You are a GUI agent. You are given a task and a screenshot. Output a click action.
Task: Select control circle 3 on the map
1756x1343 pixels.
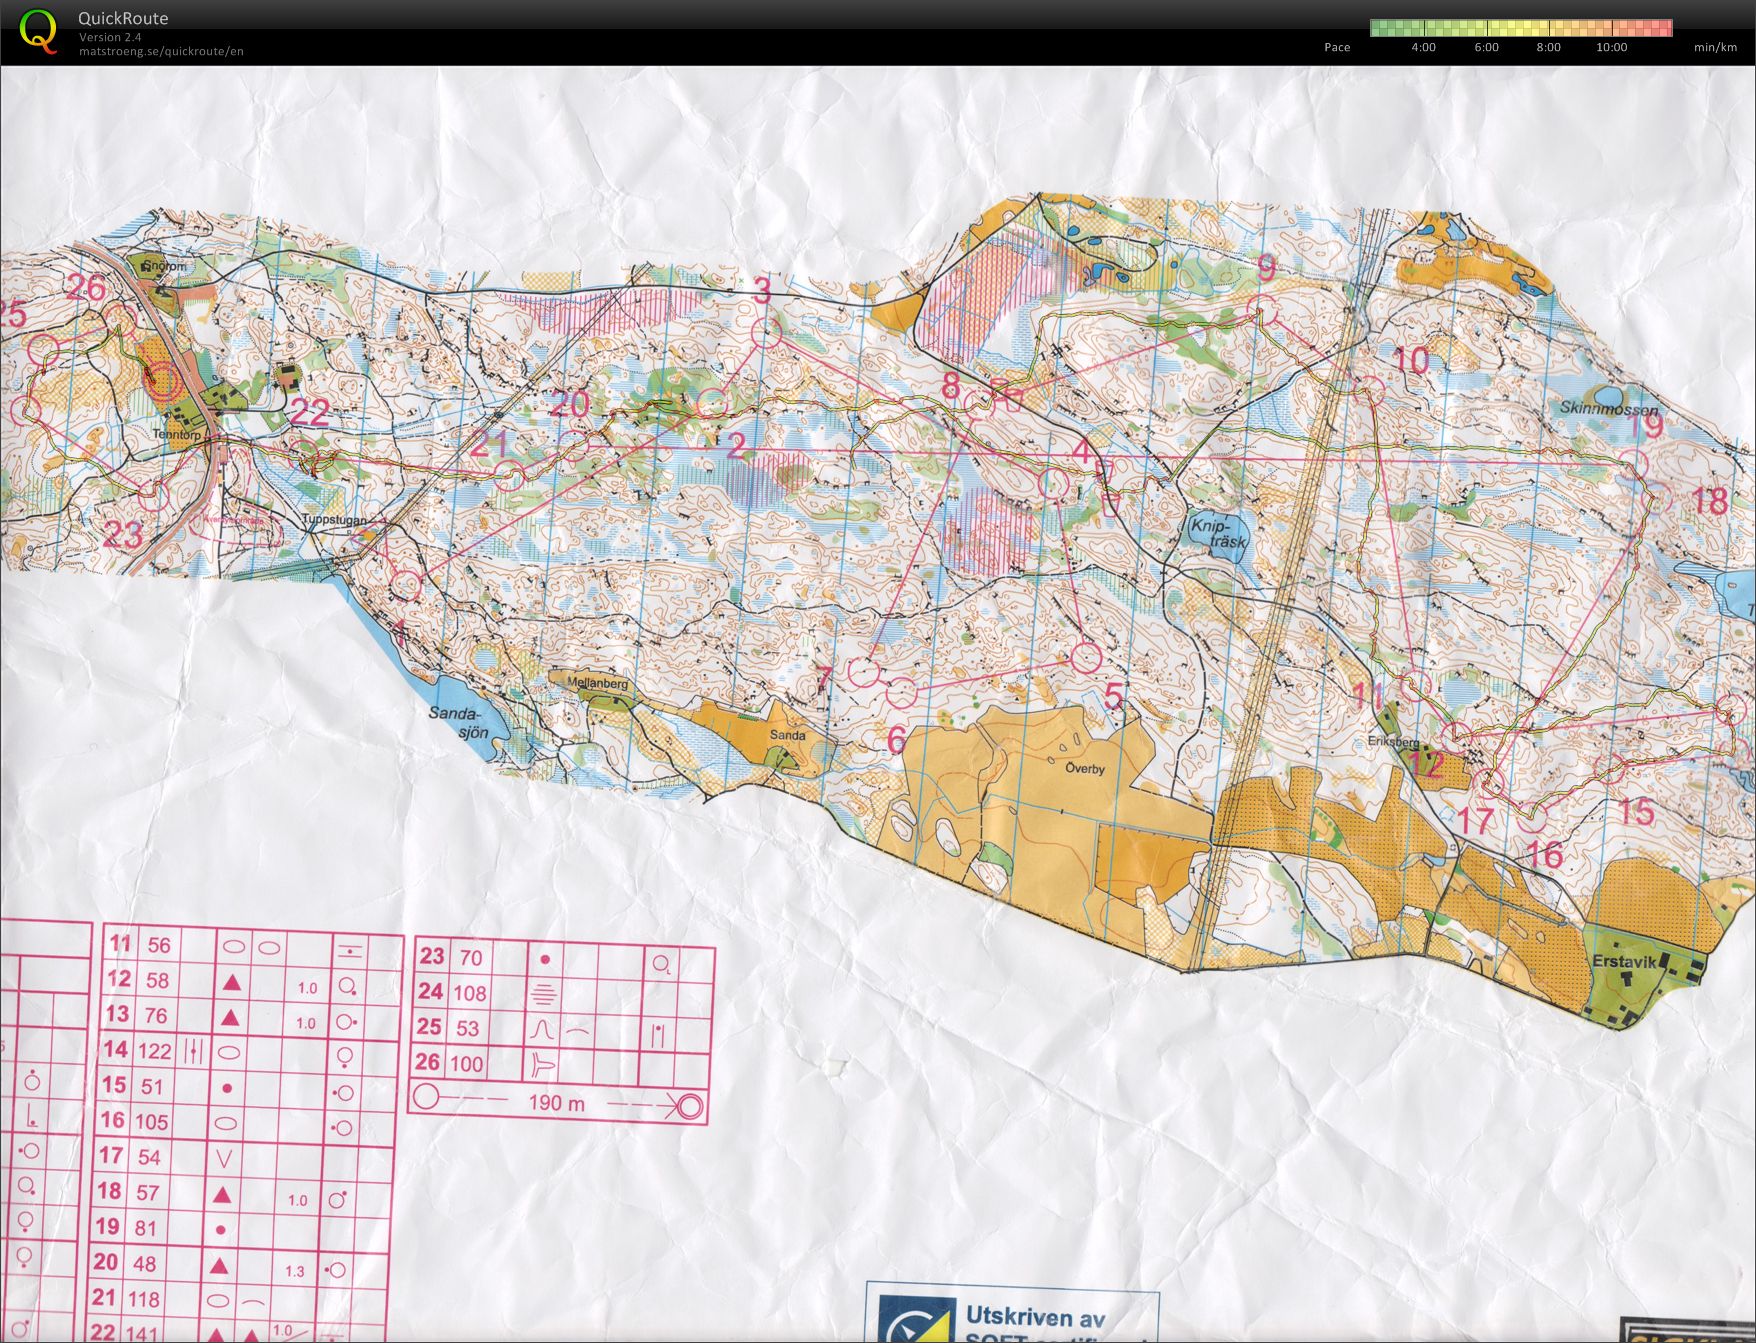tap(765, 333)
